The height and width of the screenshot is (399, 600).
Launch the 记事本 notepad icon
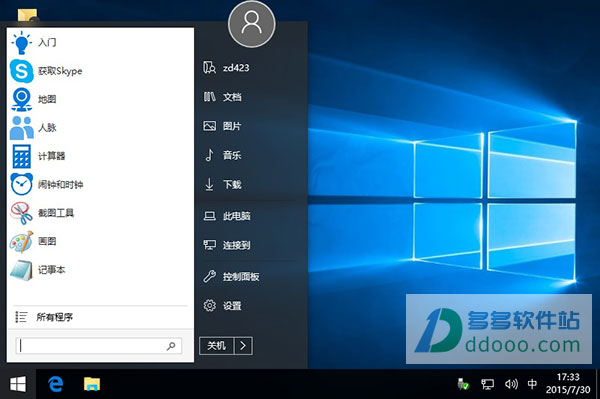[22, 270]
